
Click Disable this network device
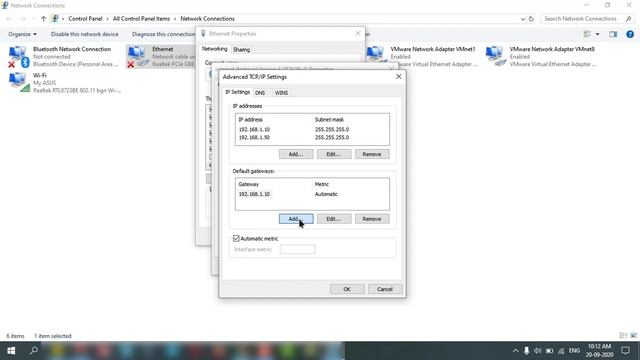[x=84, y=34]
